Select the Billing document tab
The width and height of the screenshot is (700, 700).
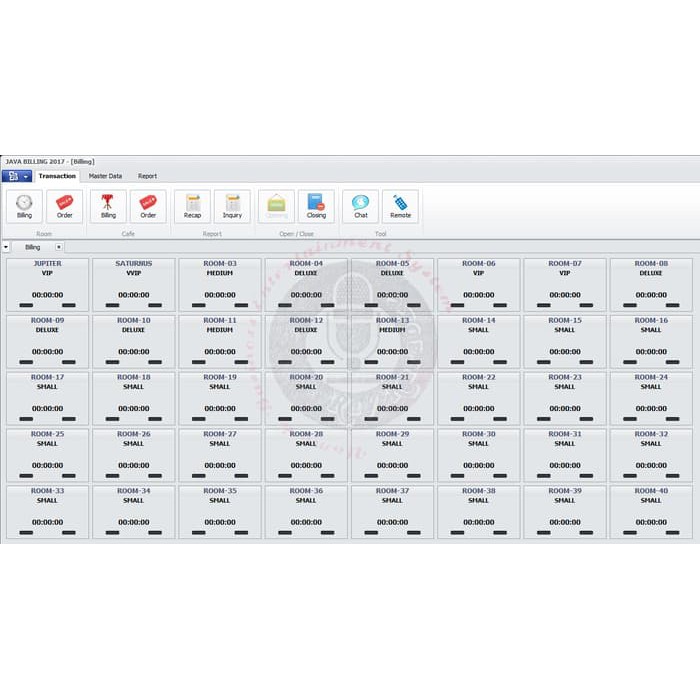tap(33, 247)
